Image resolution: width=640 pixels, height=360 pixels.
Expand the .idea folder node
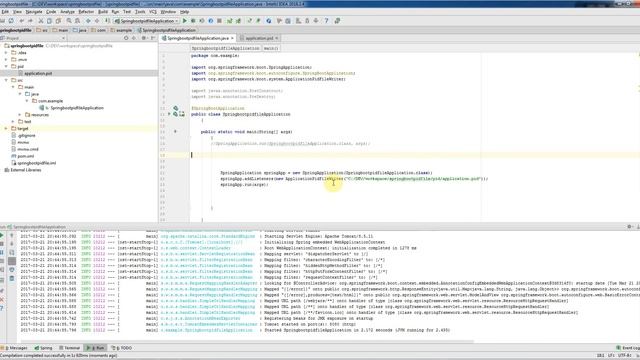[6, 53]
